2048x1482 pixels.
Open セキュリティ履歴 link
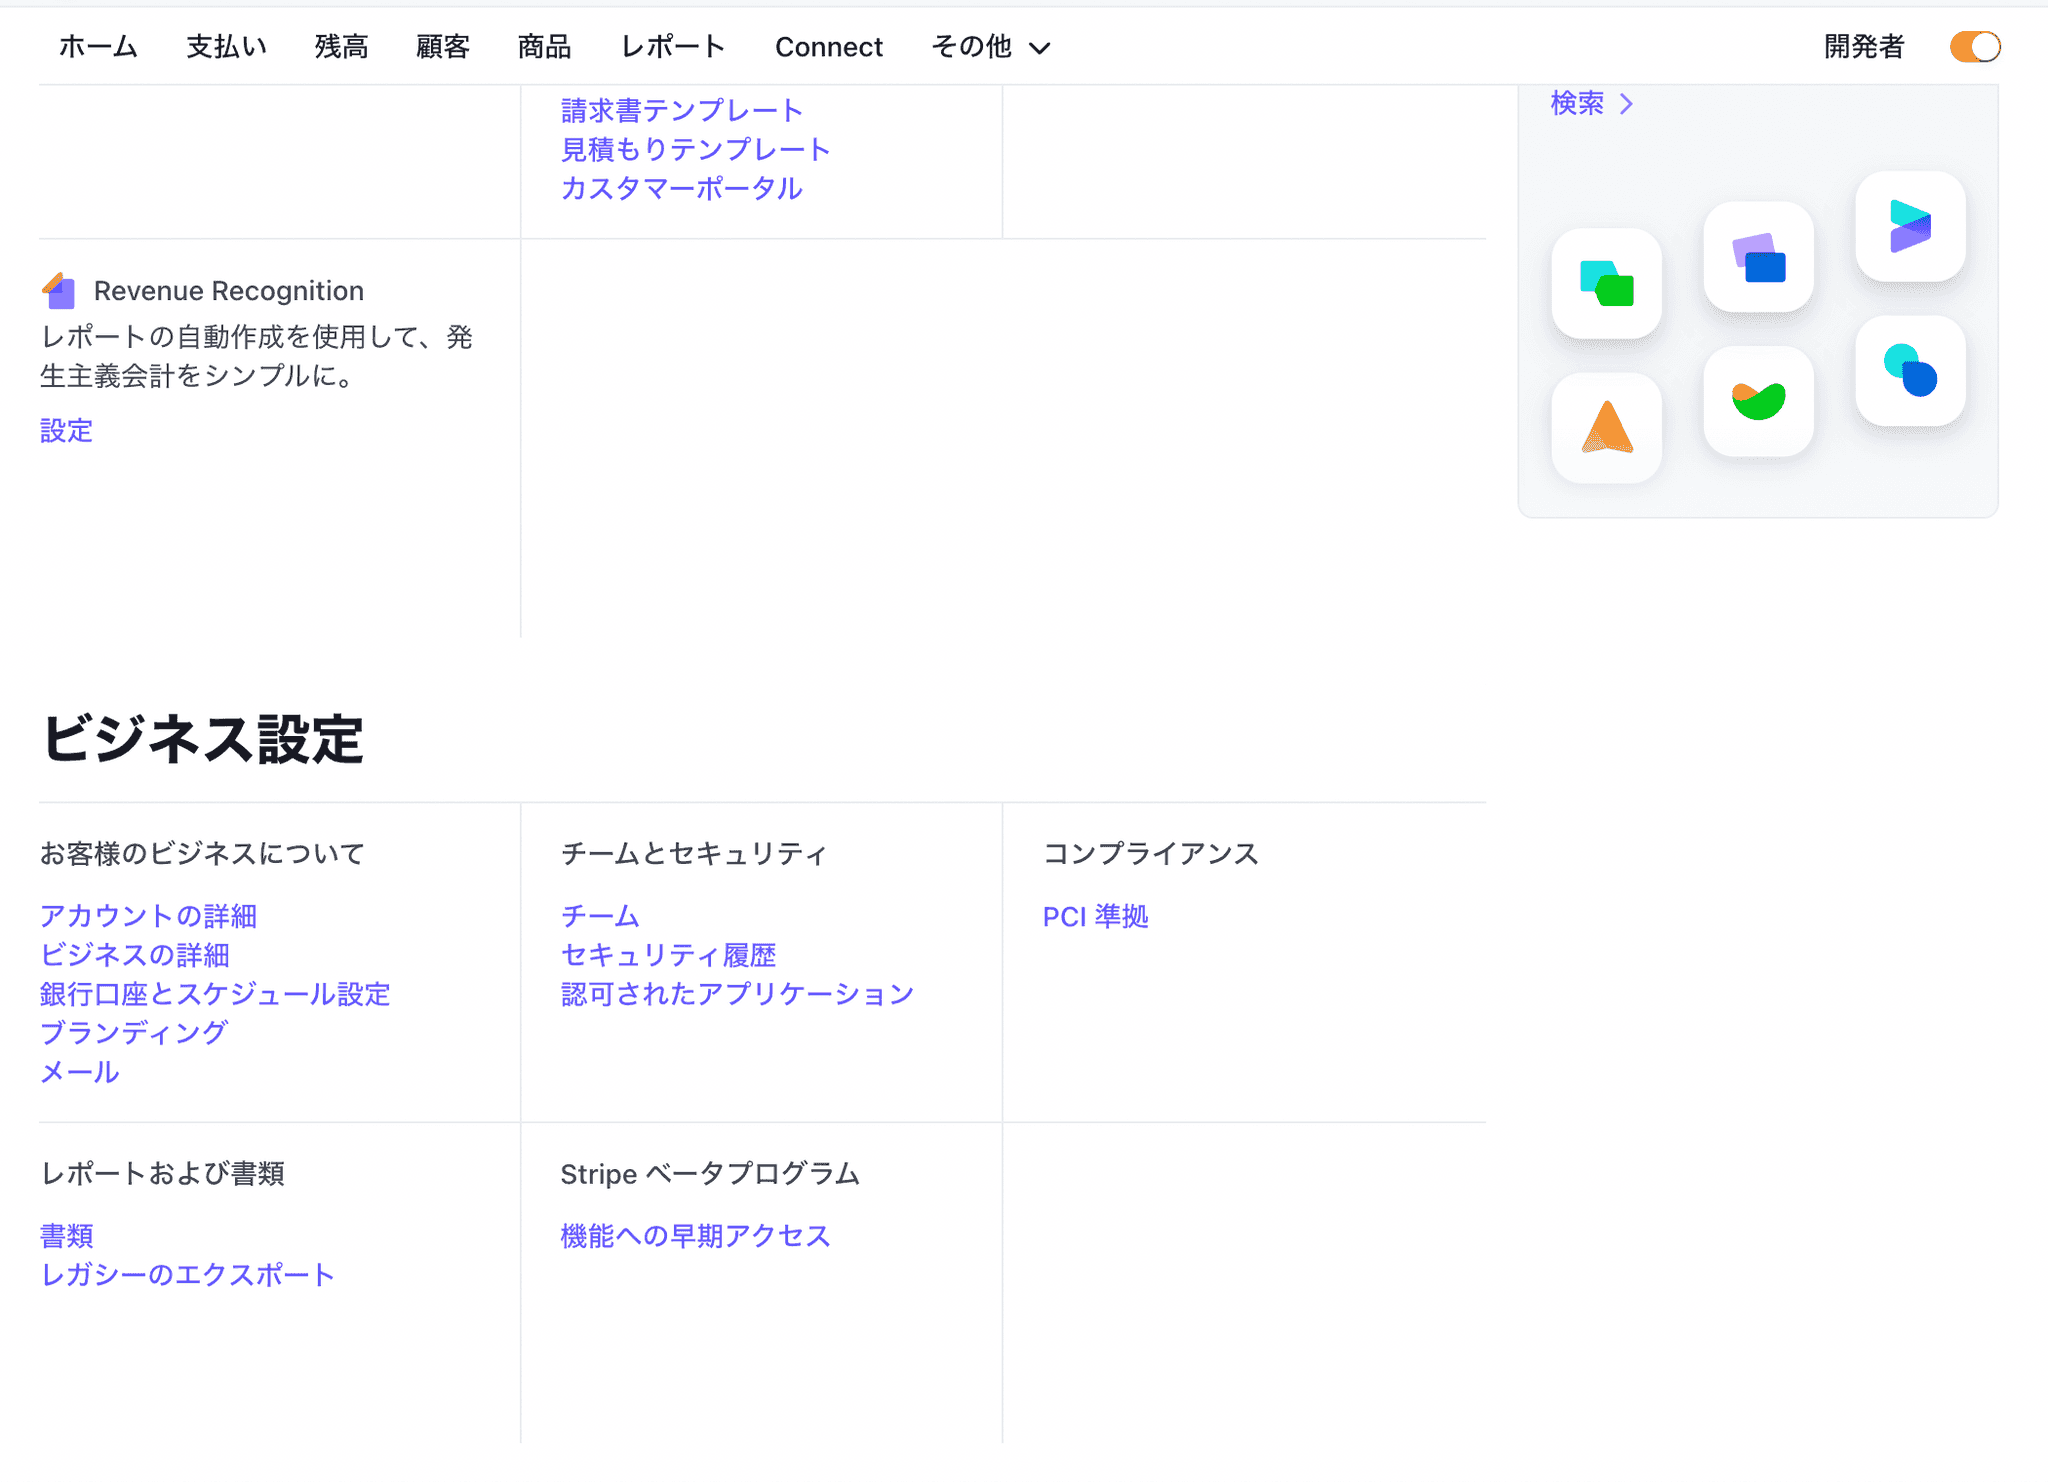[x=669, y=955]
